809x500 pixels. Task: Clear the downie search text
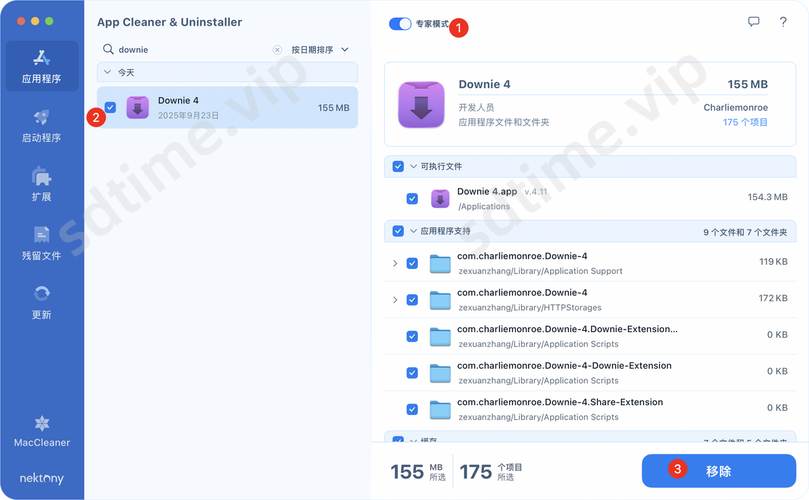pos(277,50)
